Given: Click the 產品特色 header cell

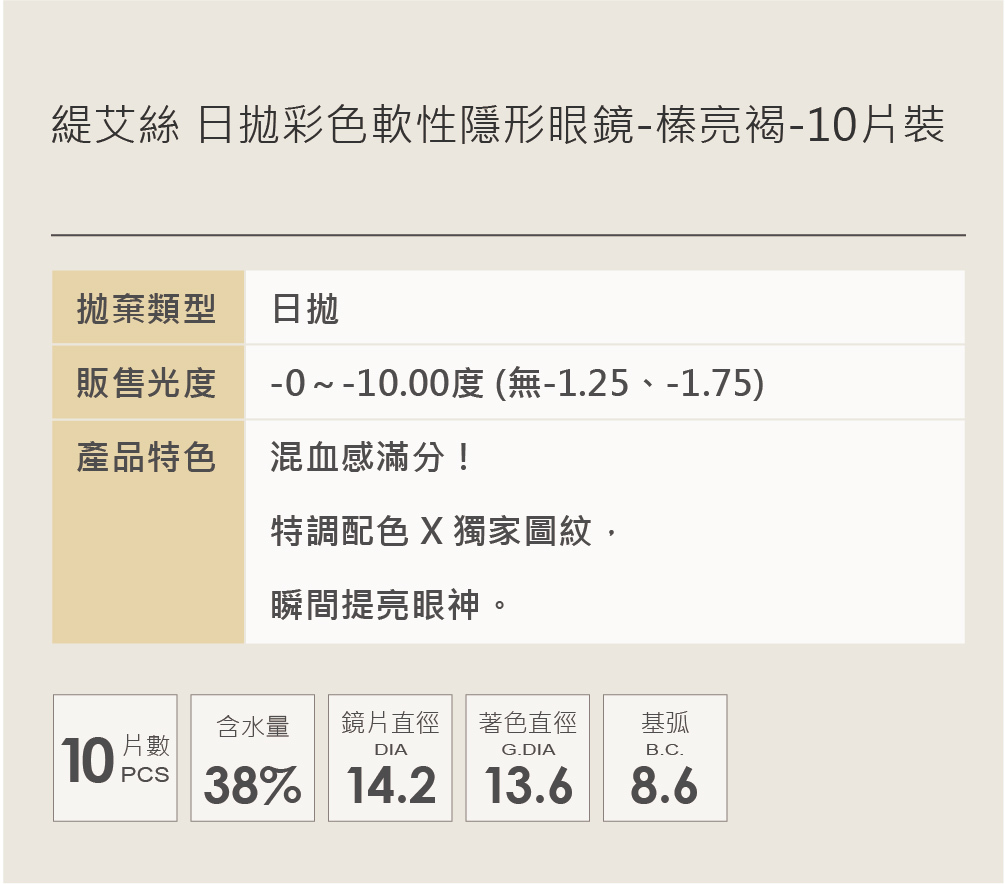Looking at the screenshot, I should pyautogui.click(x=147, y=458).
